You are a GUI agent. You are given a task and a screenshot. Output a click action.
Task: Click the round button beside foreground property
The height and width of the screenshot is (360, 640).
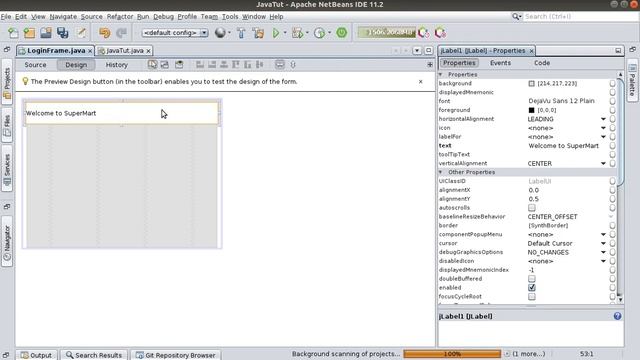coord(612,110)
